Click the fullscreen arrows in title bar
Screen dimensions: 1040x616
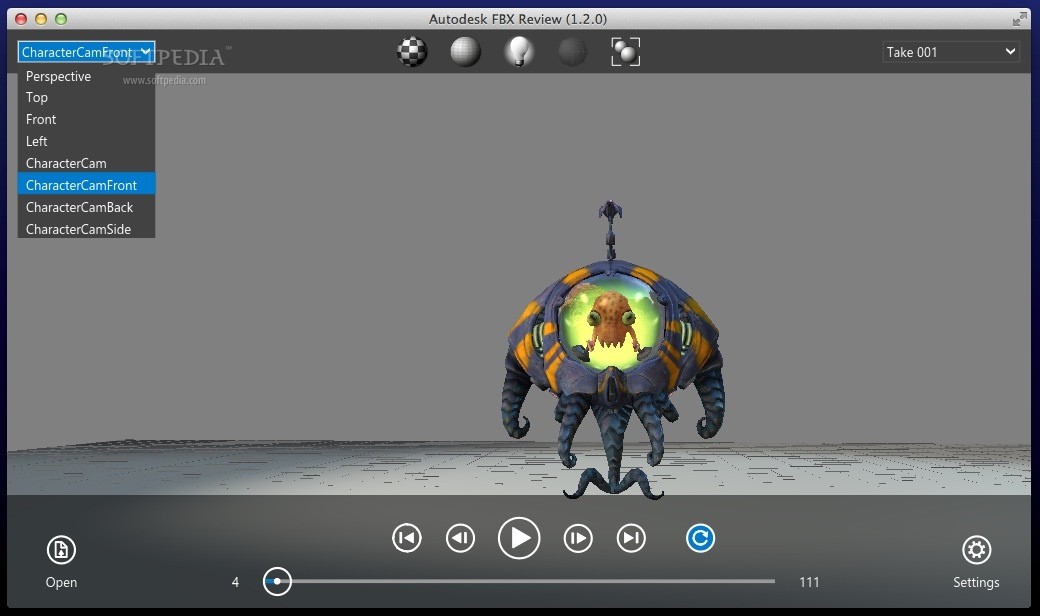pyautogui.click(x=1019, y=19)
